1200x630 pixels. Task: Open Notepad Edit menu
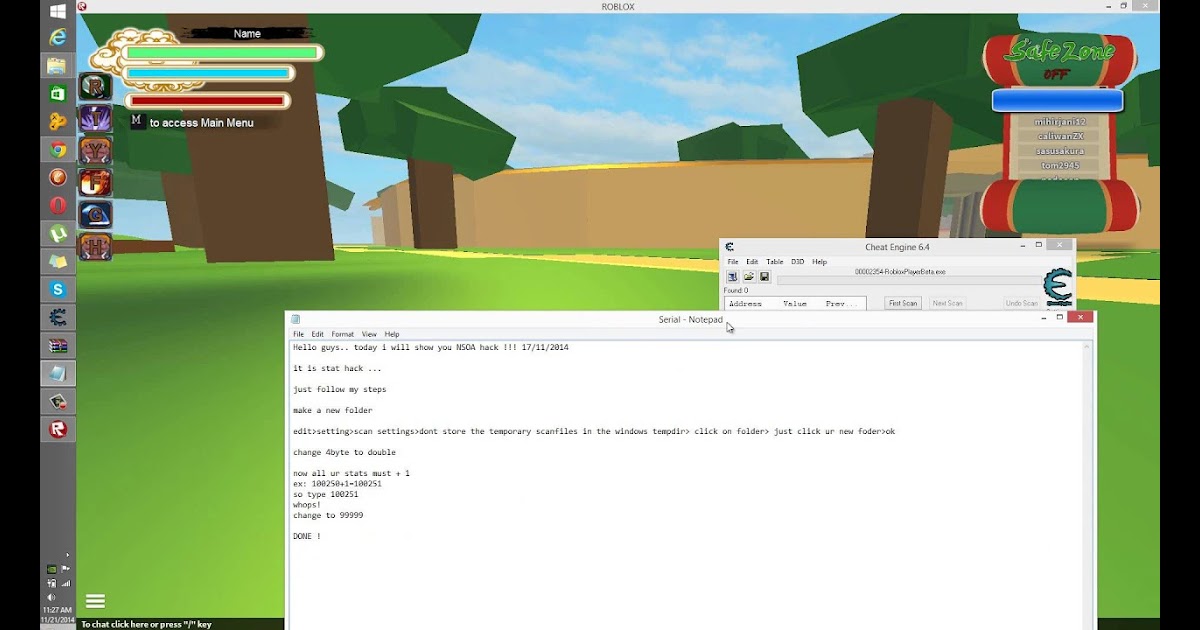pyautogui.click(x=317, y=334)
